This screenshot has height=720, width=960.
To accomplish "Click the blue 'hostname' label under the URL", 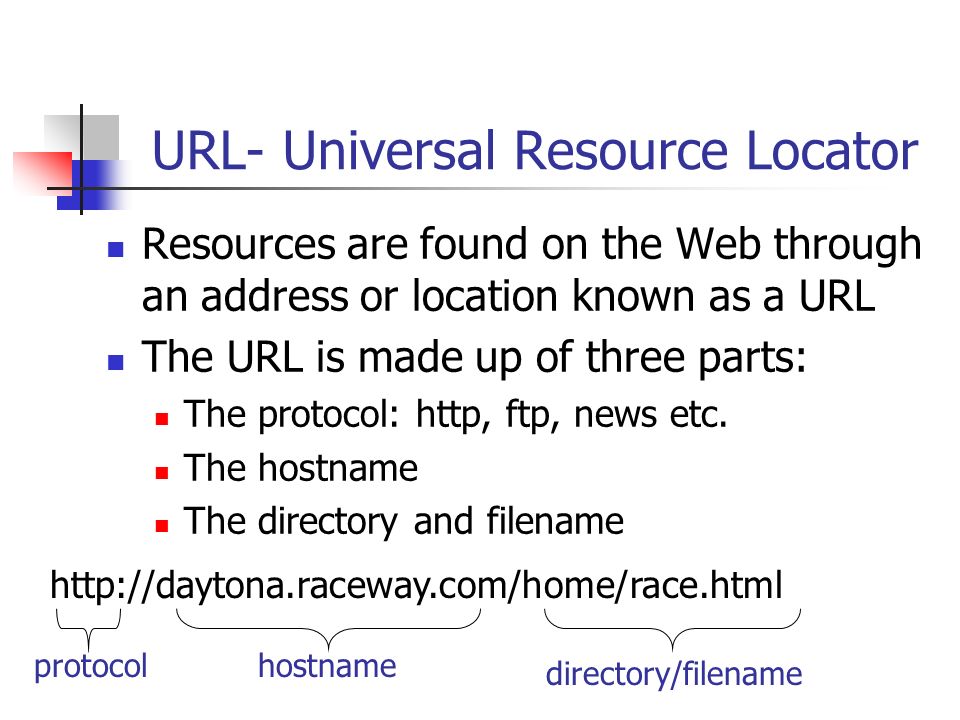I will (328, 666).
